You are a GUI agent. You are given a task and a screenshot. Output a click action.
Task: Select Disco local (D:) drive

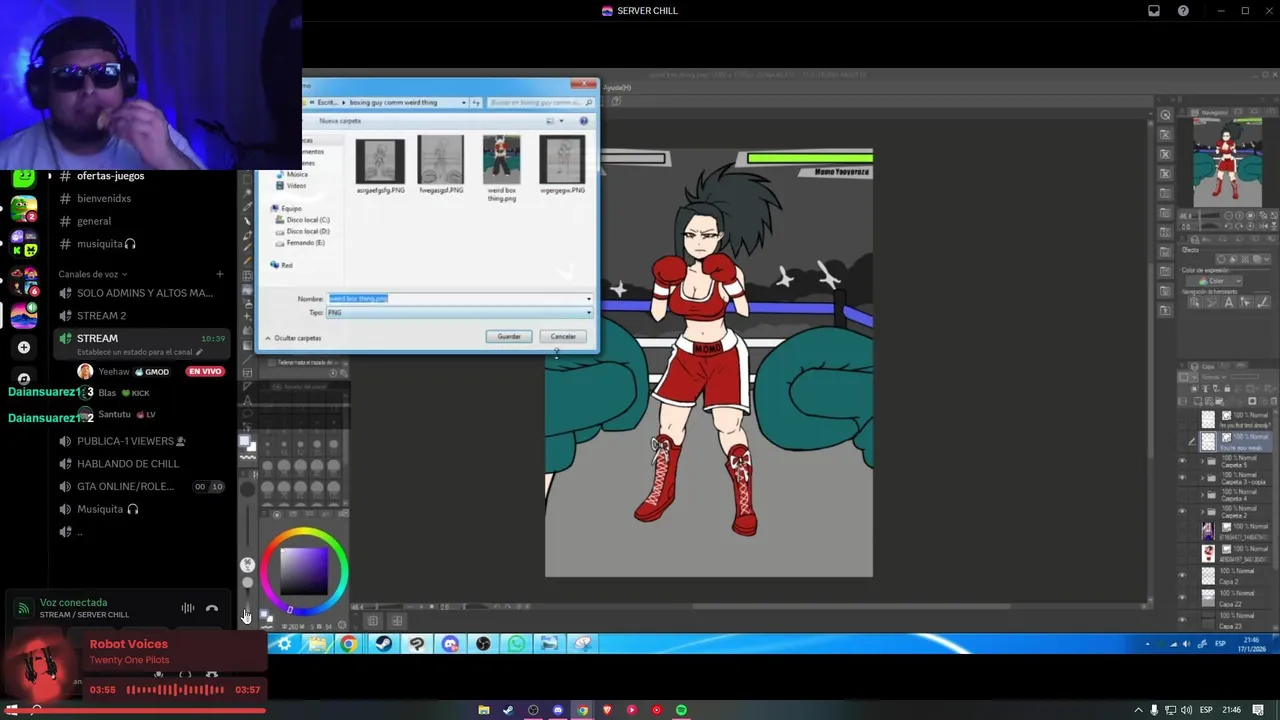pyautogui.click(x=302, y=231)
